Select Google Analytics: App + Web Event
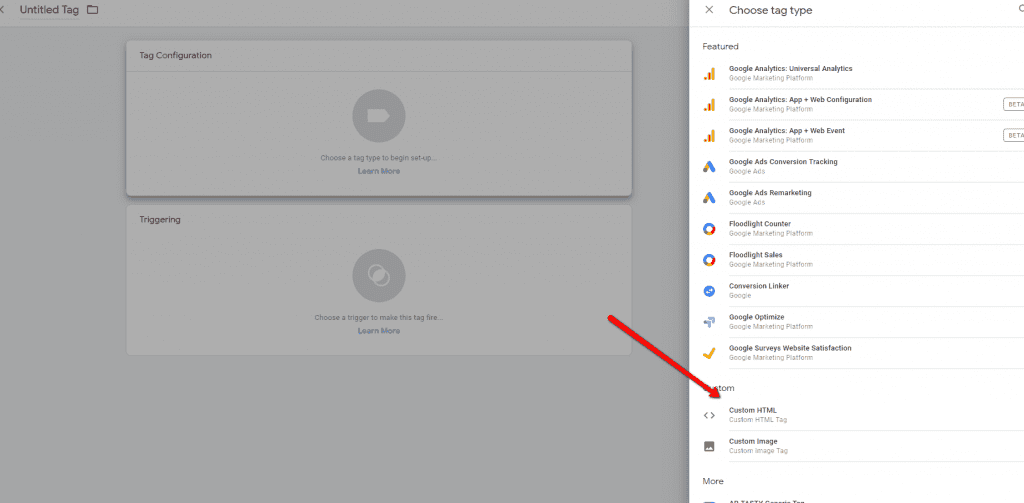1024x503 pixels. [x=786, y=131]
